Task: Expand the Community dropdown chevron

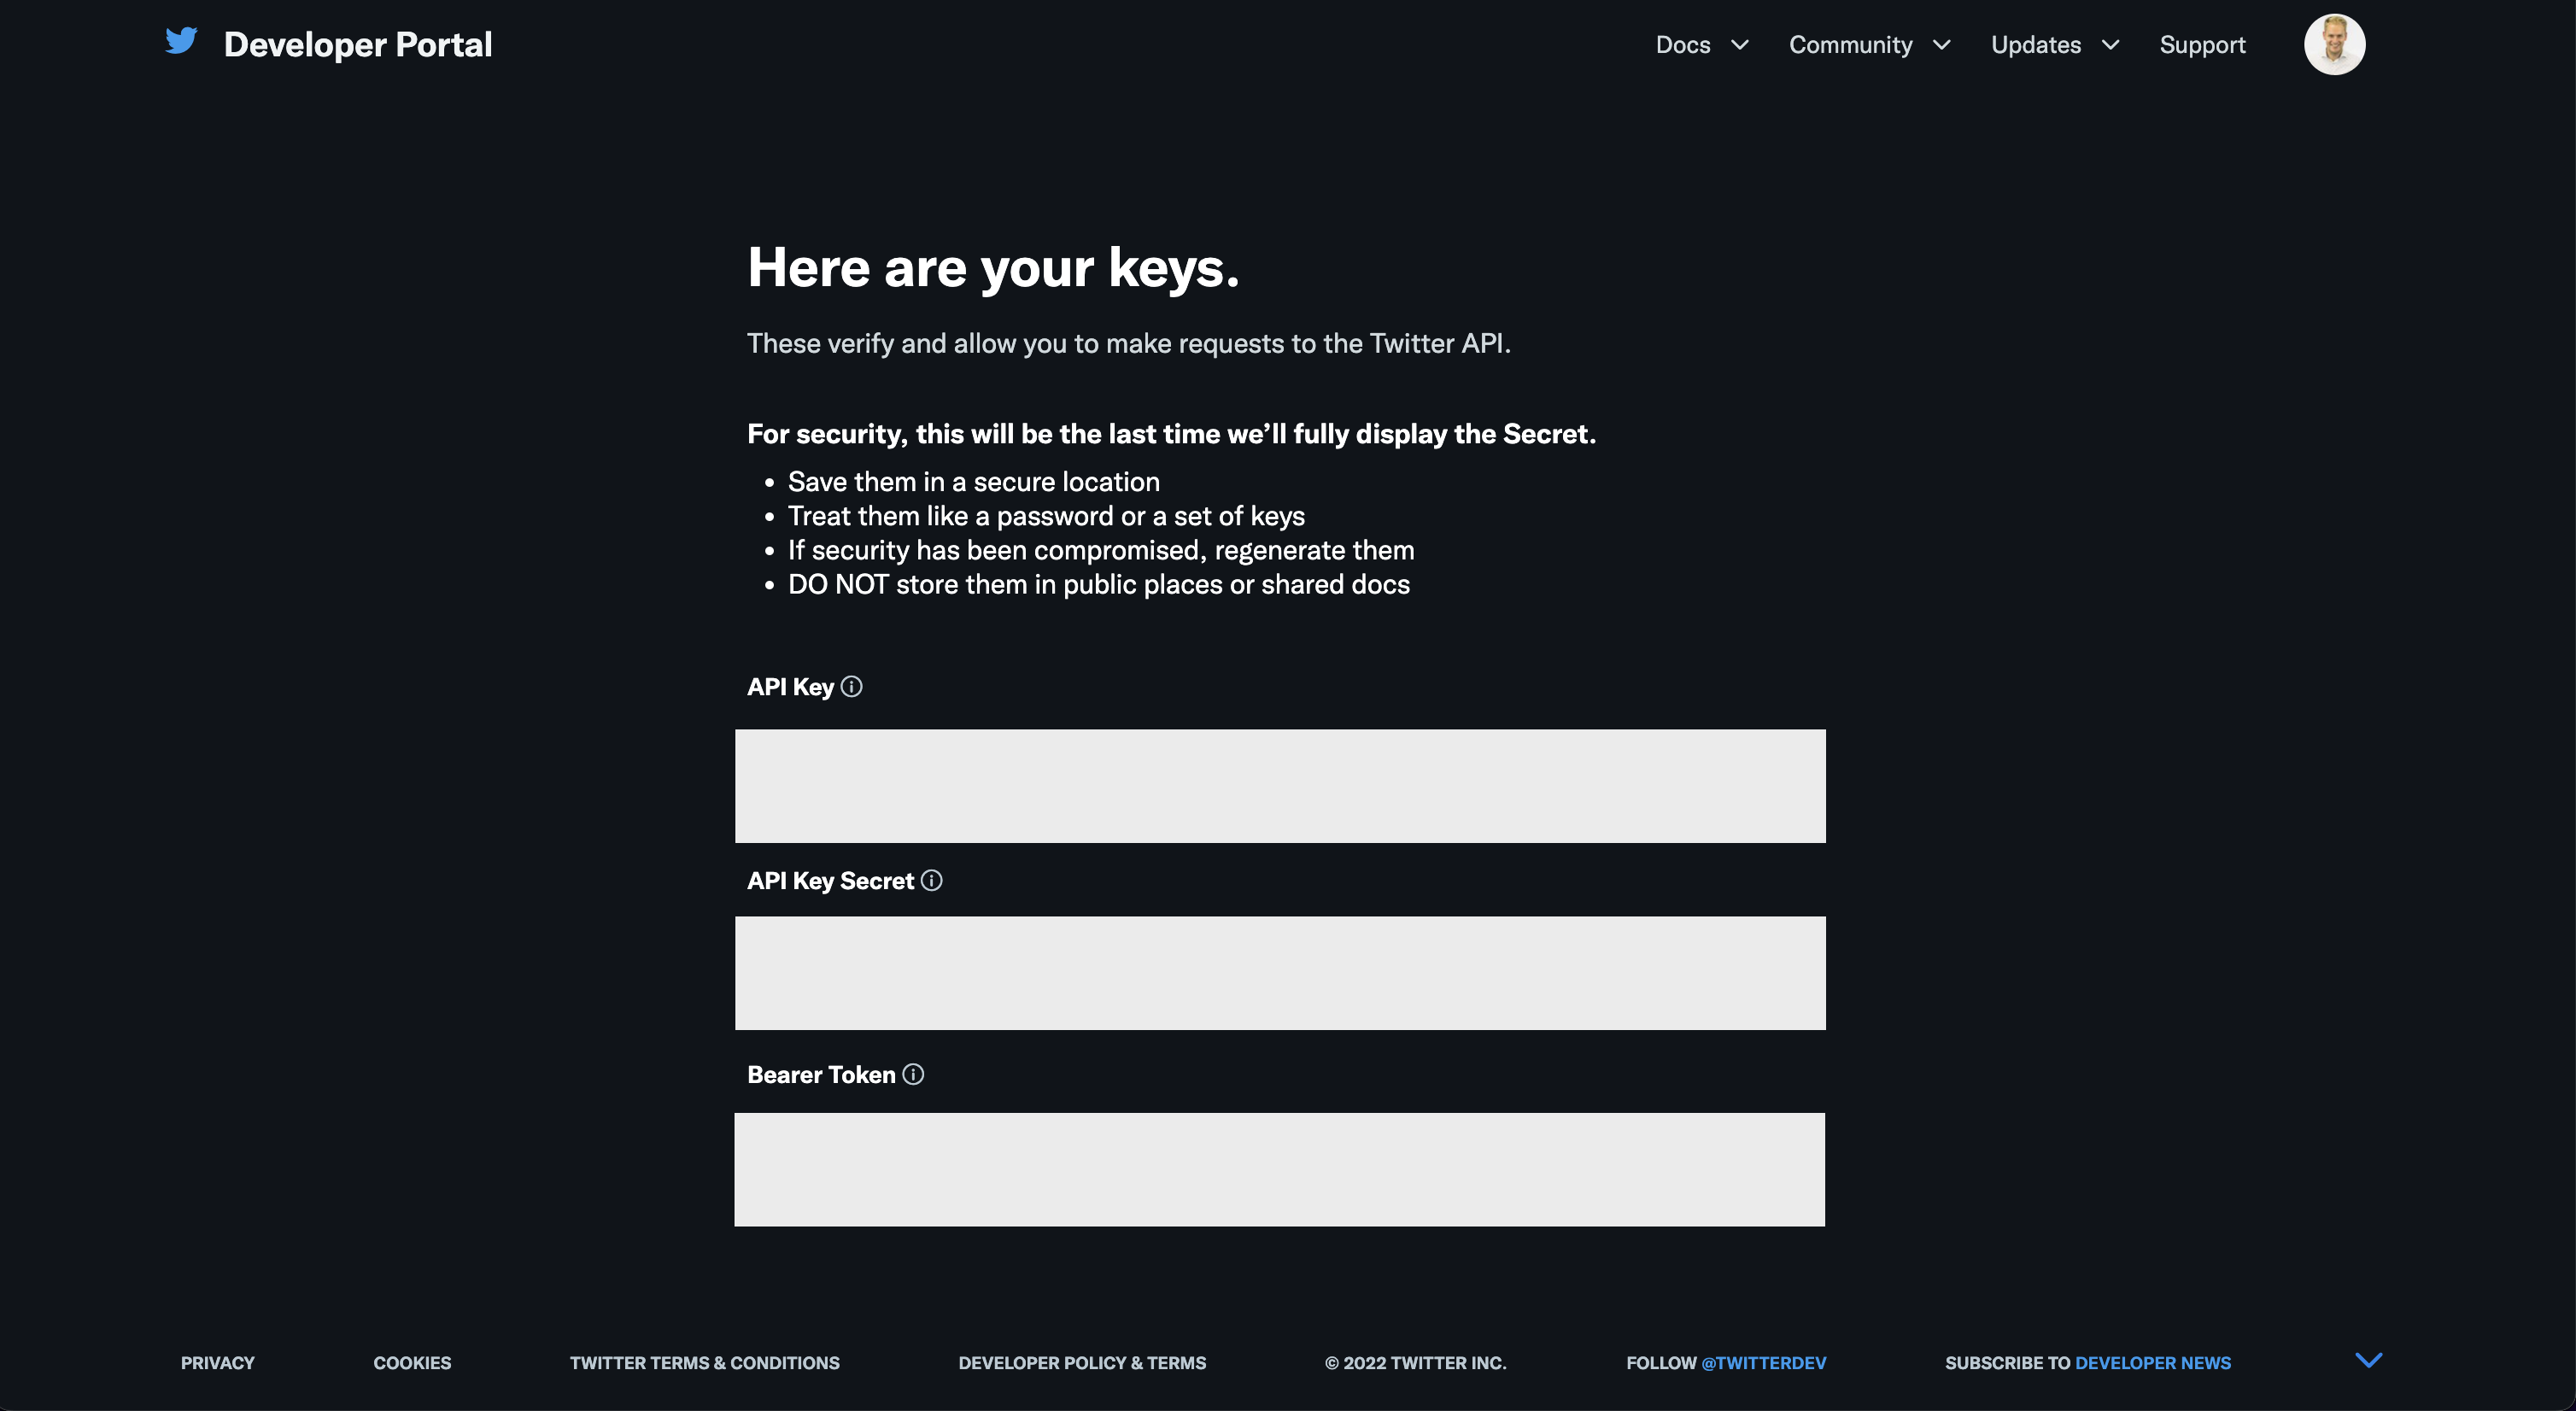Action: point(1942,45)
